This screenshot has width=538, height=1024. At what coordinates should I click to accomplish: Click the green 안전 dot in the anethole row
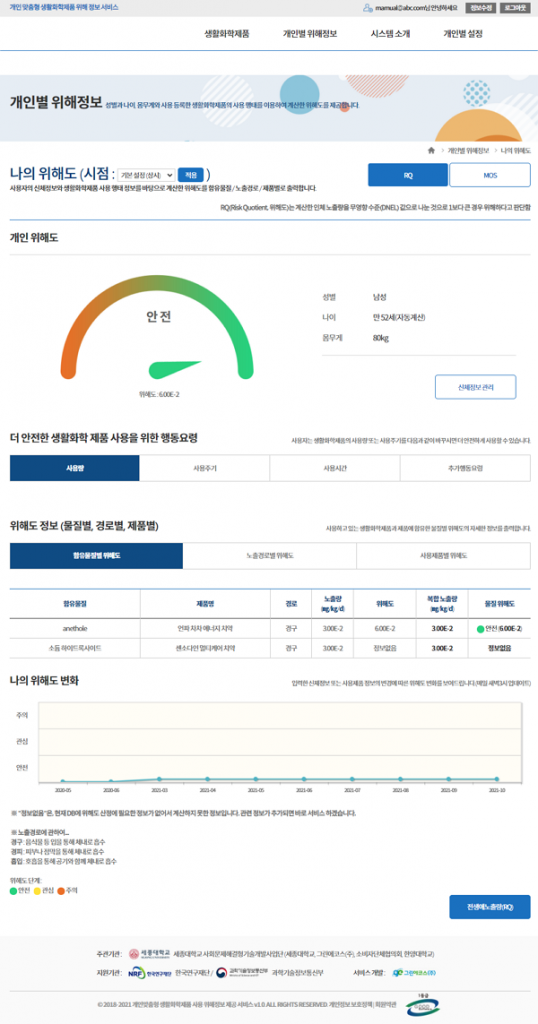[x=481, y=629]
